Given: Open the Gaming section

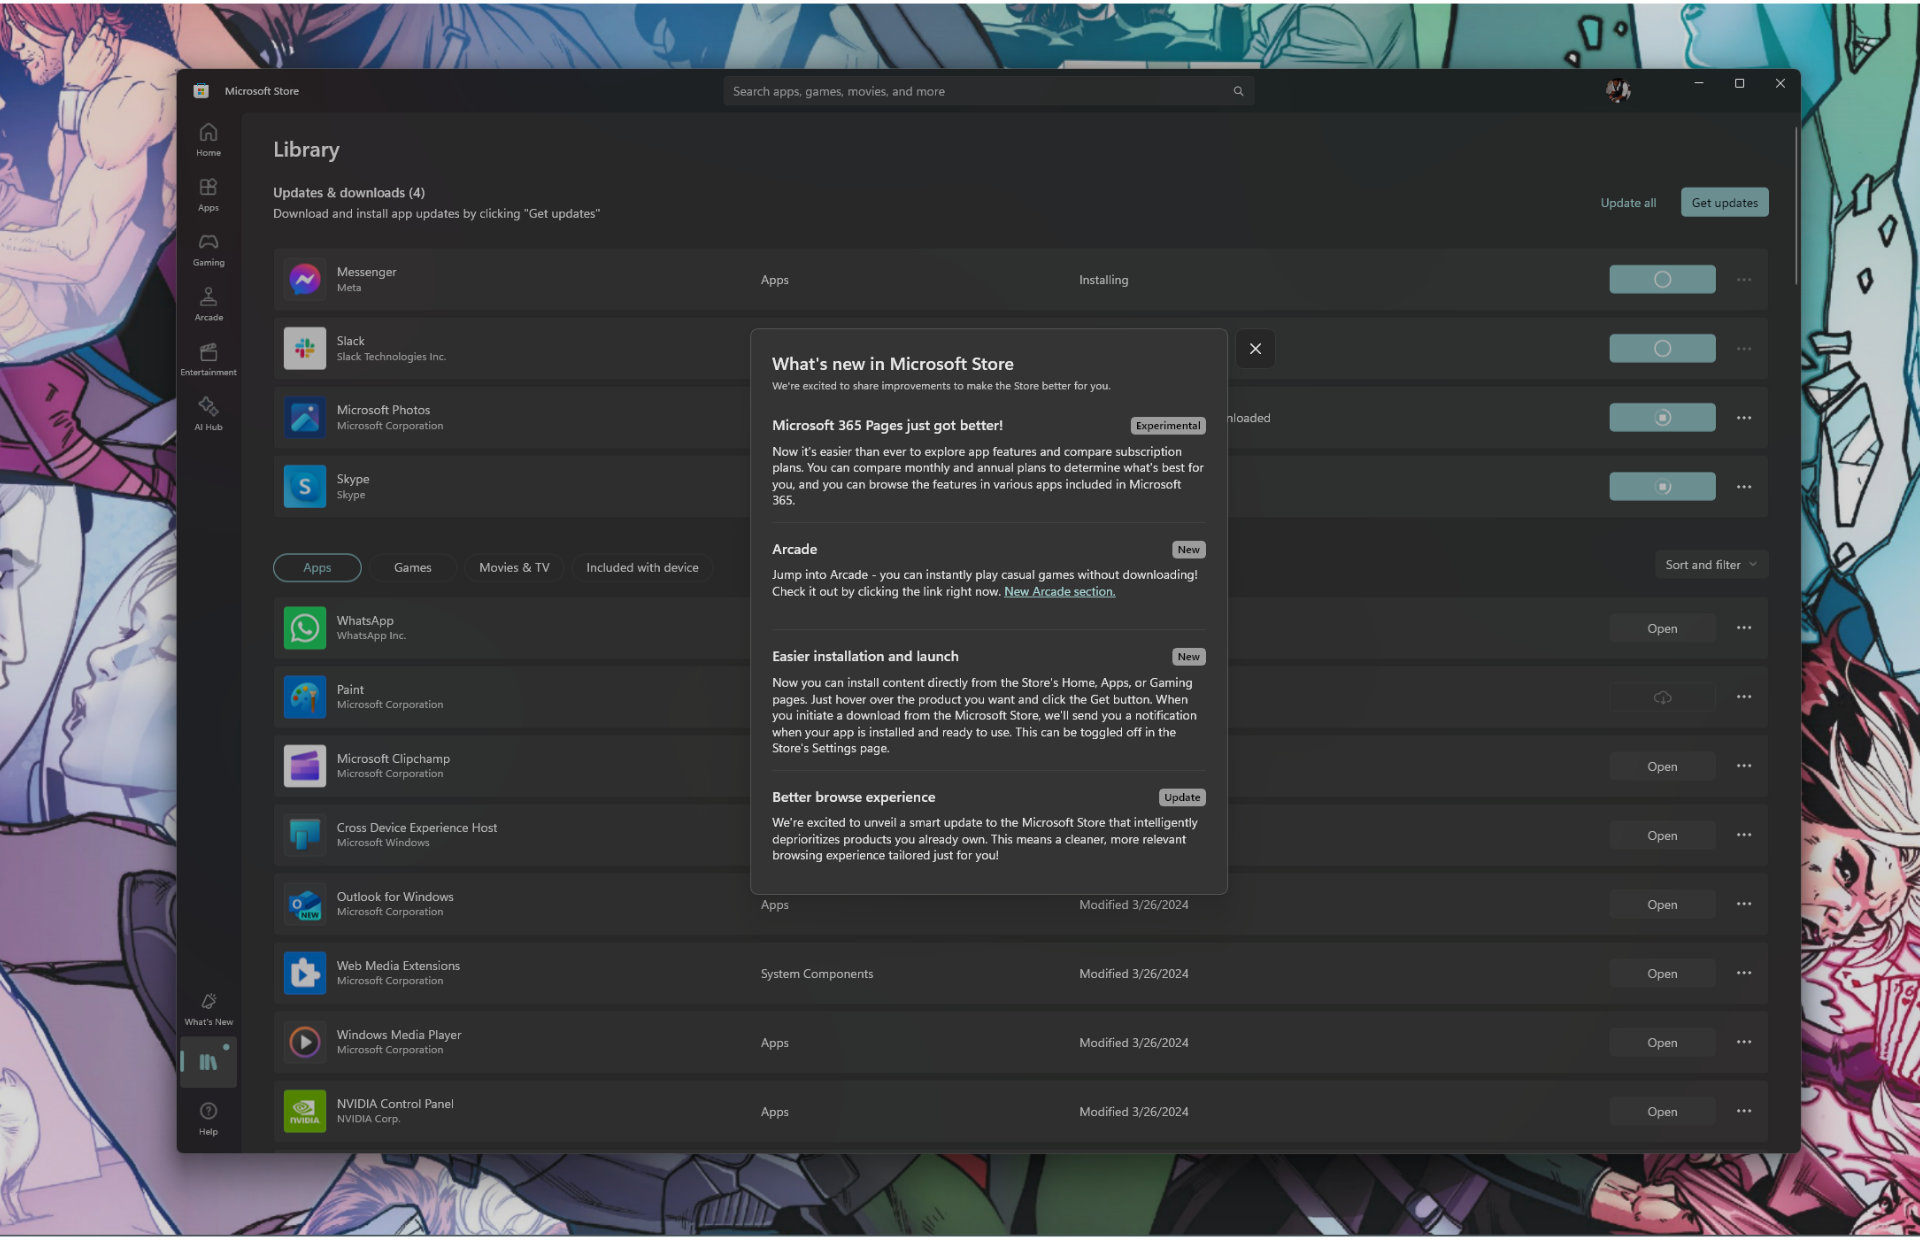Looking at the screenshot, I should (x=208, y=249).
